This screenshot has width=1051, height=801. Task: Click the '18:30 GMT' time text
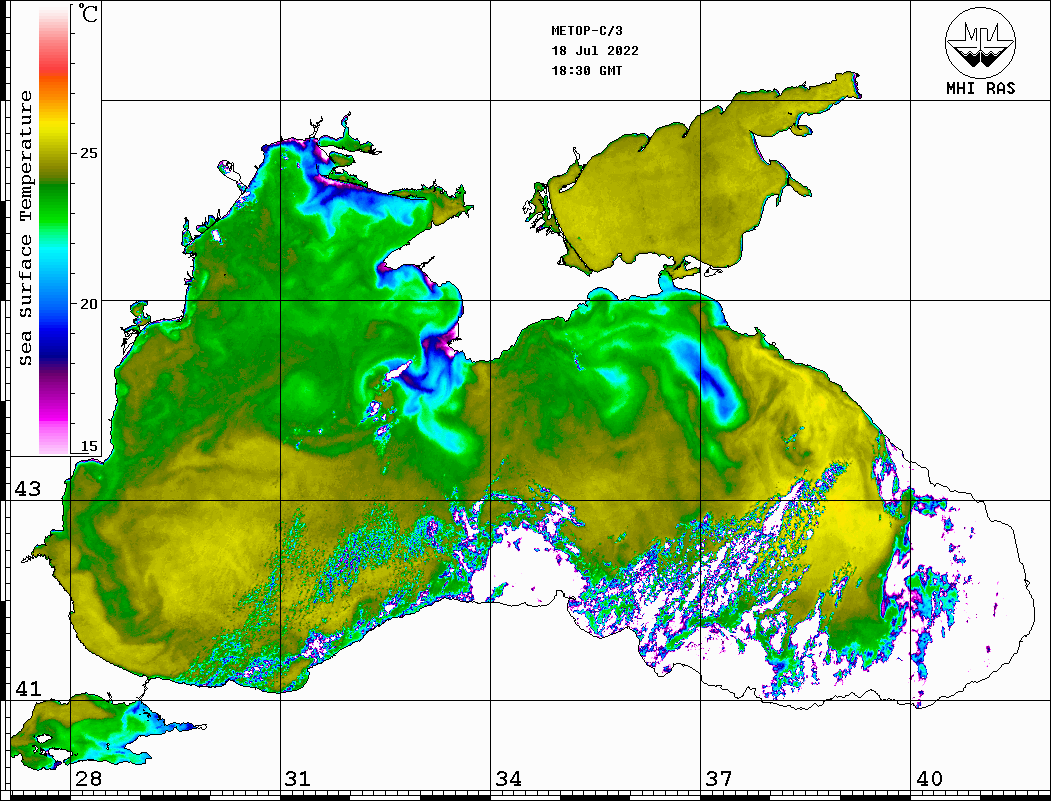[x=586, y=71]
